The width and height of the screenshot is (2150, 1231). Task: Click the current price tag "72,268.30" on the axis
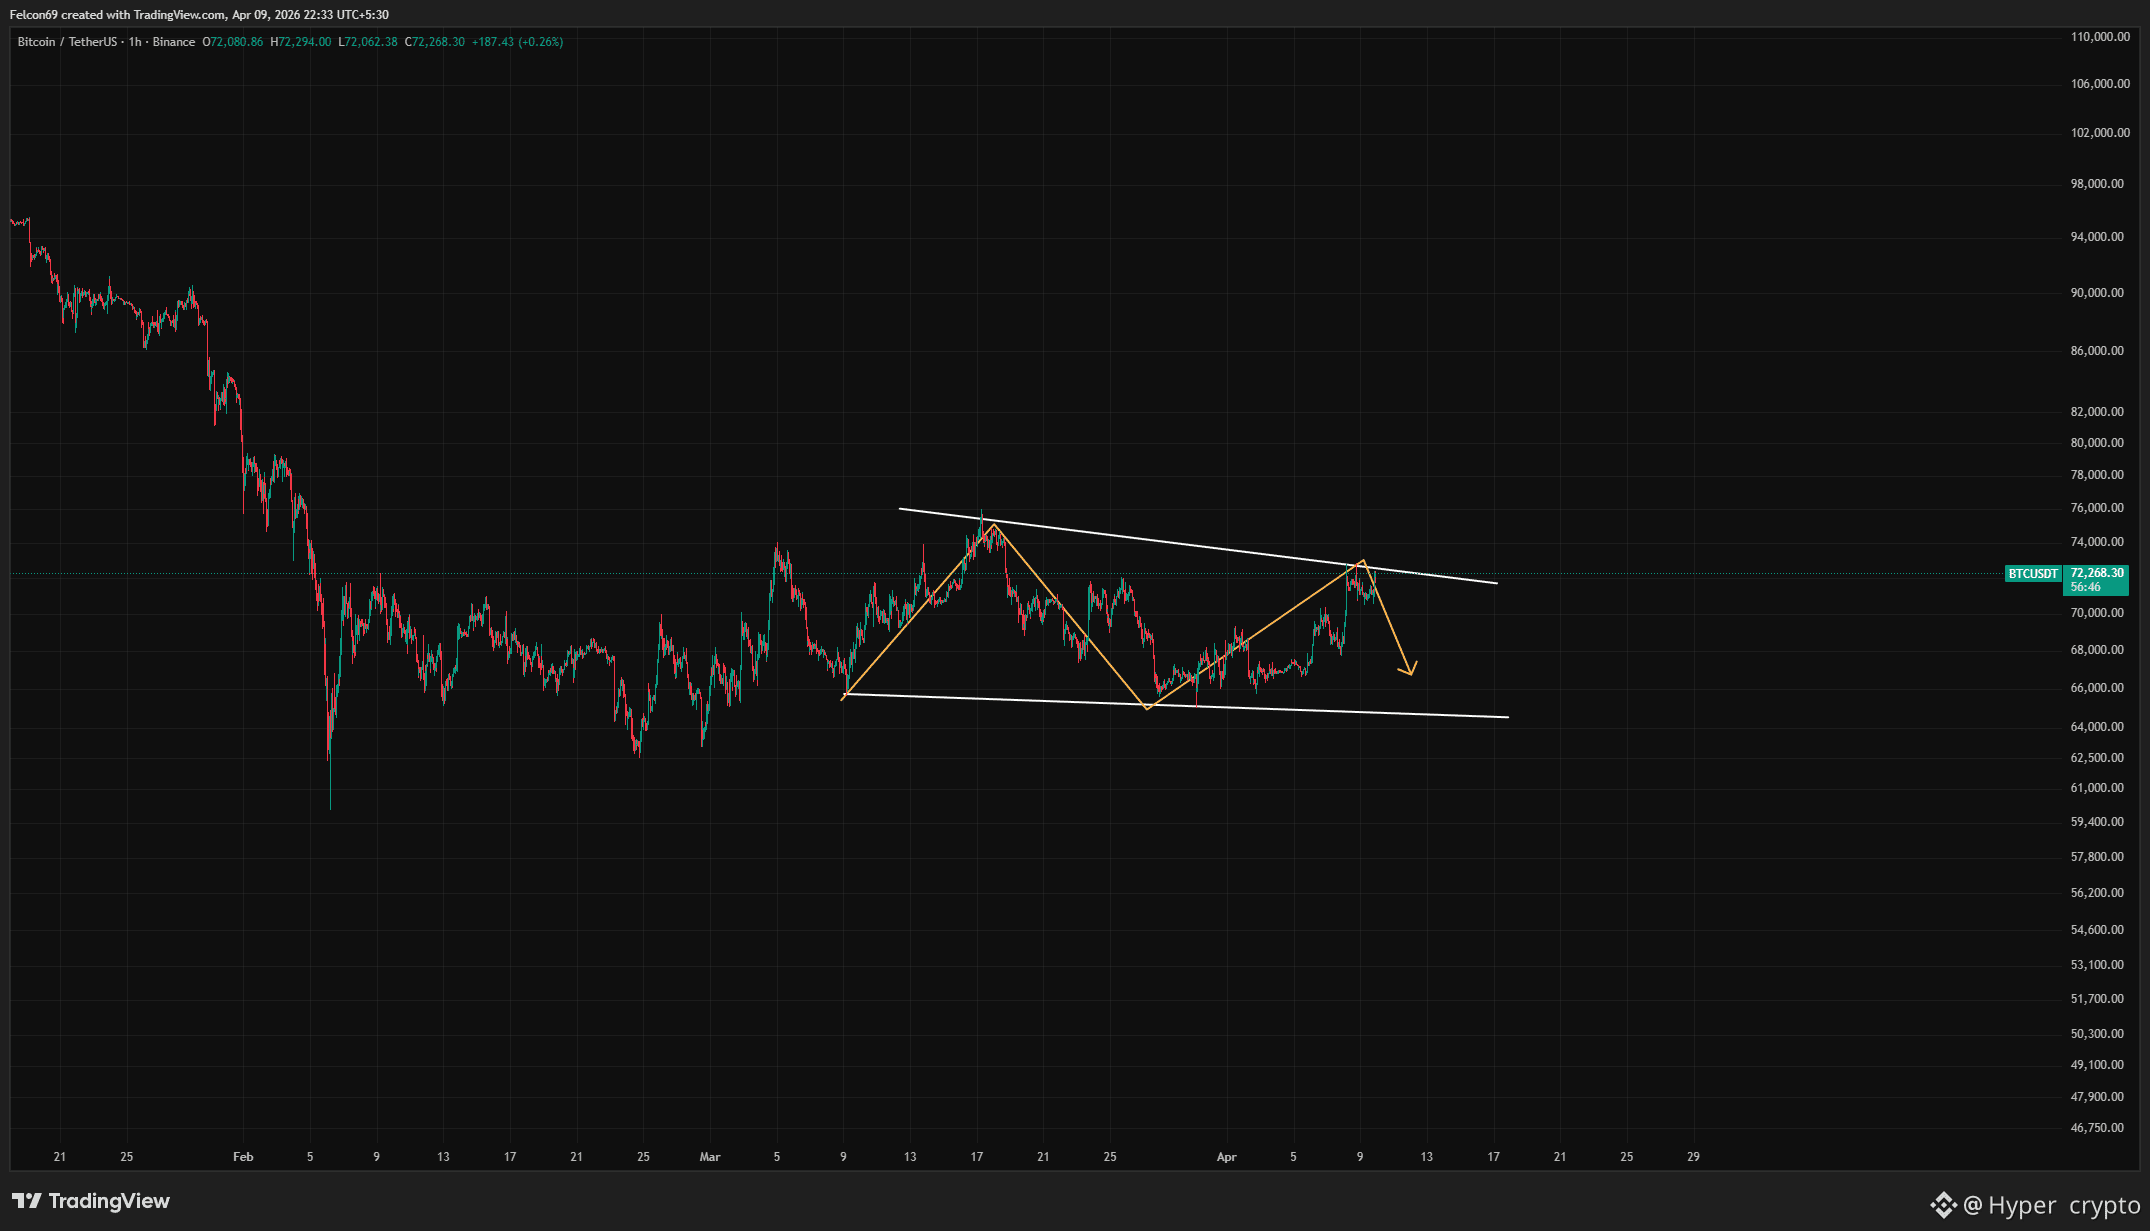click(x=2097, y=573)
